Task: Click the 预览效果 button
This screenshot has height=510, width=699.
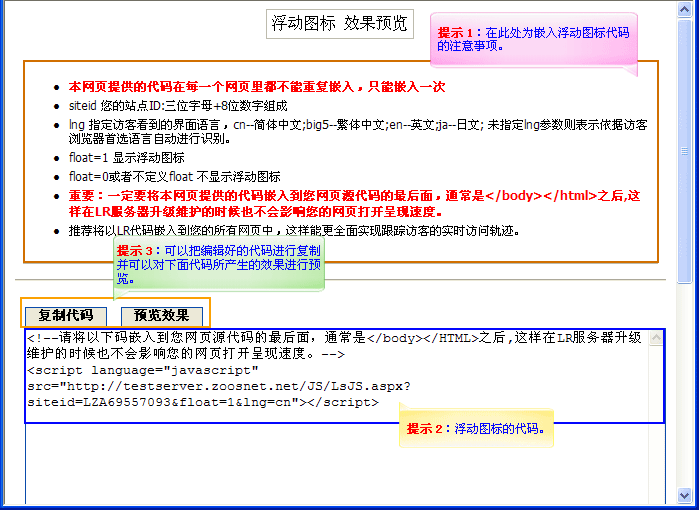Action: [x=162, y=316]
